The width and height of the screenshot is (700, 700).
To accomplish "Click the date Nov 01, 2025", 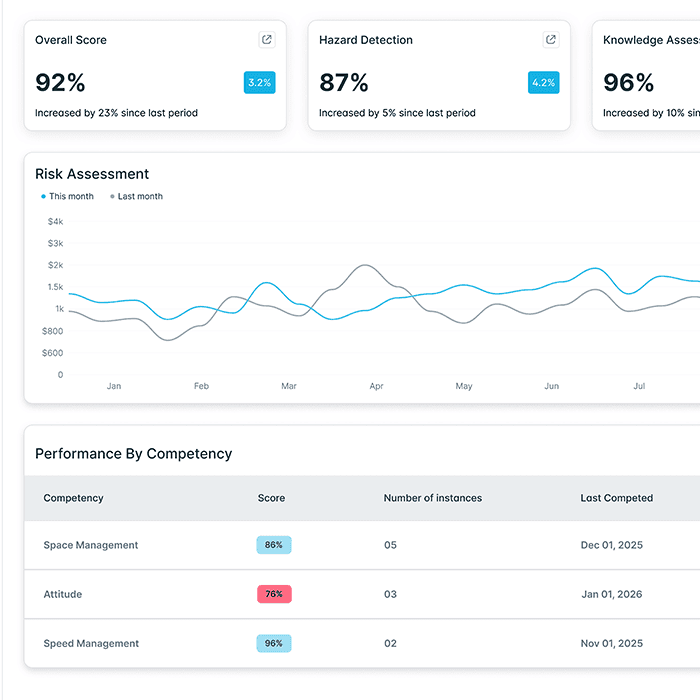I will coord(612,643).
